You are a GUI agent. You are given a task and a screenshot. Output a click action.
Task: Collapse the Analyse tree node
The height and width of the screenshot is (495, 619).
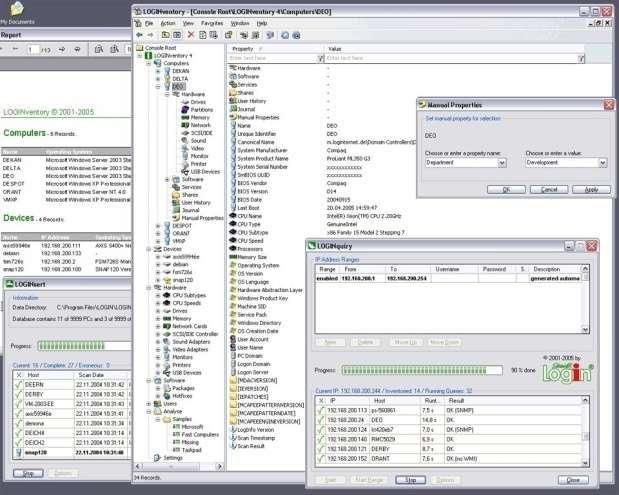point(149,411)
